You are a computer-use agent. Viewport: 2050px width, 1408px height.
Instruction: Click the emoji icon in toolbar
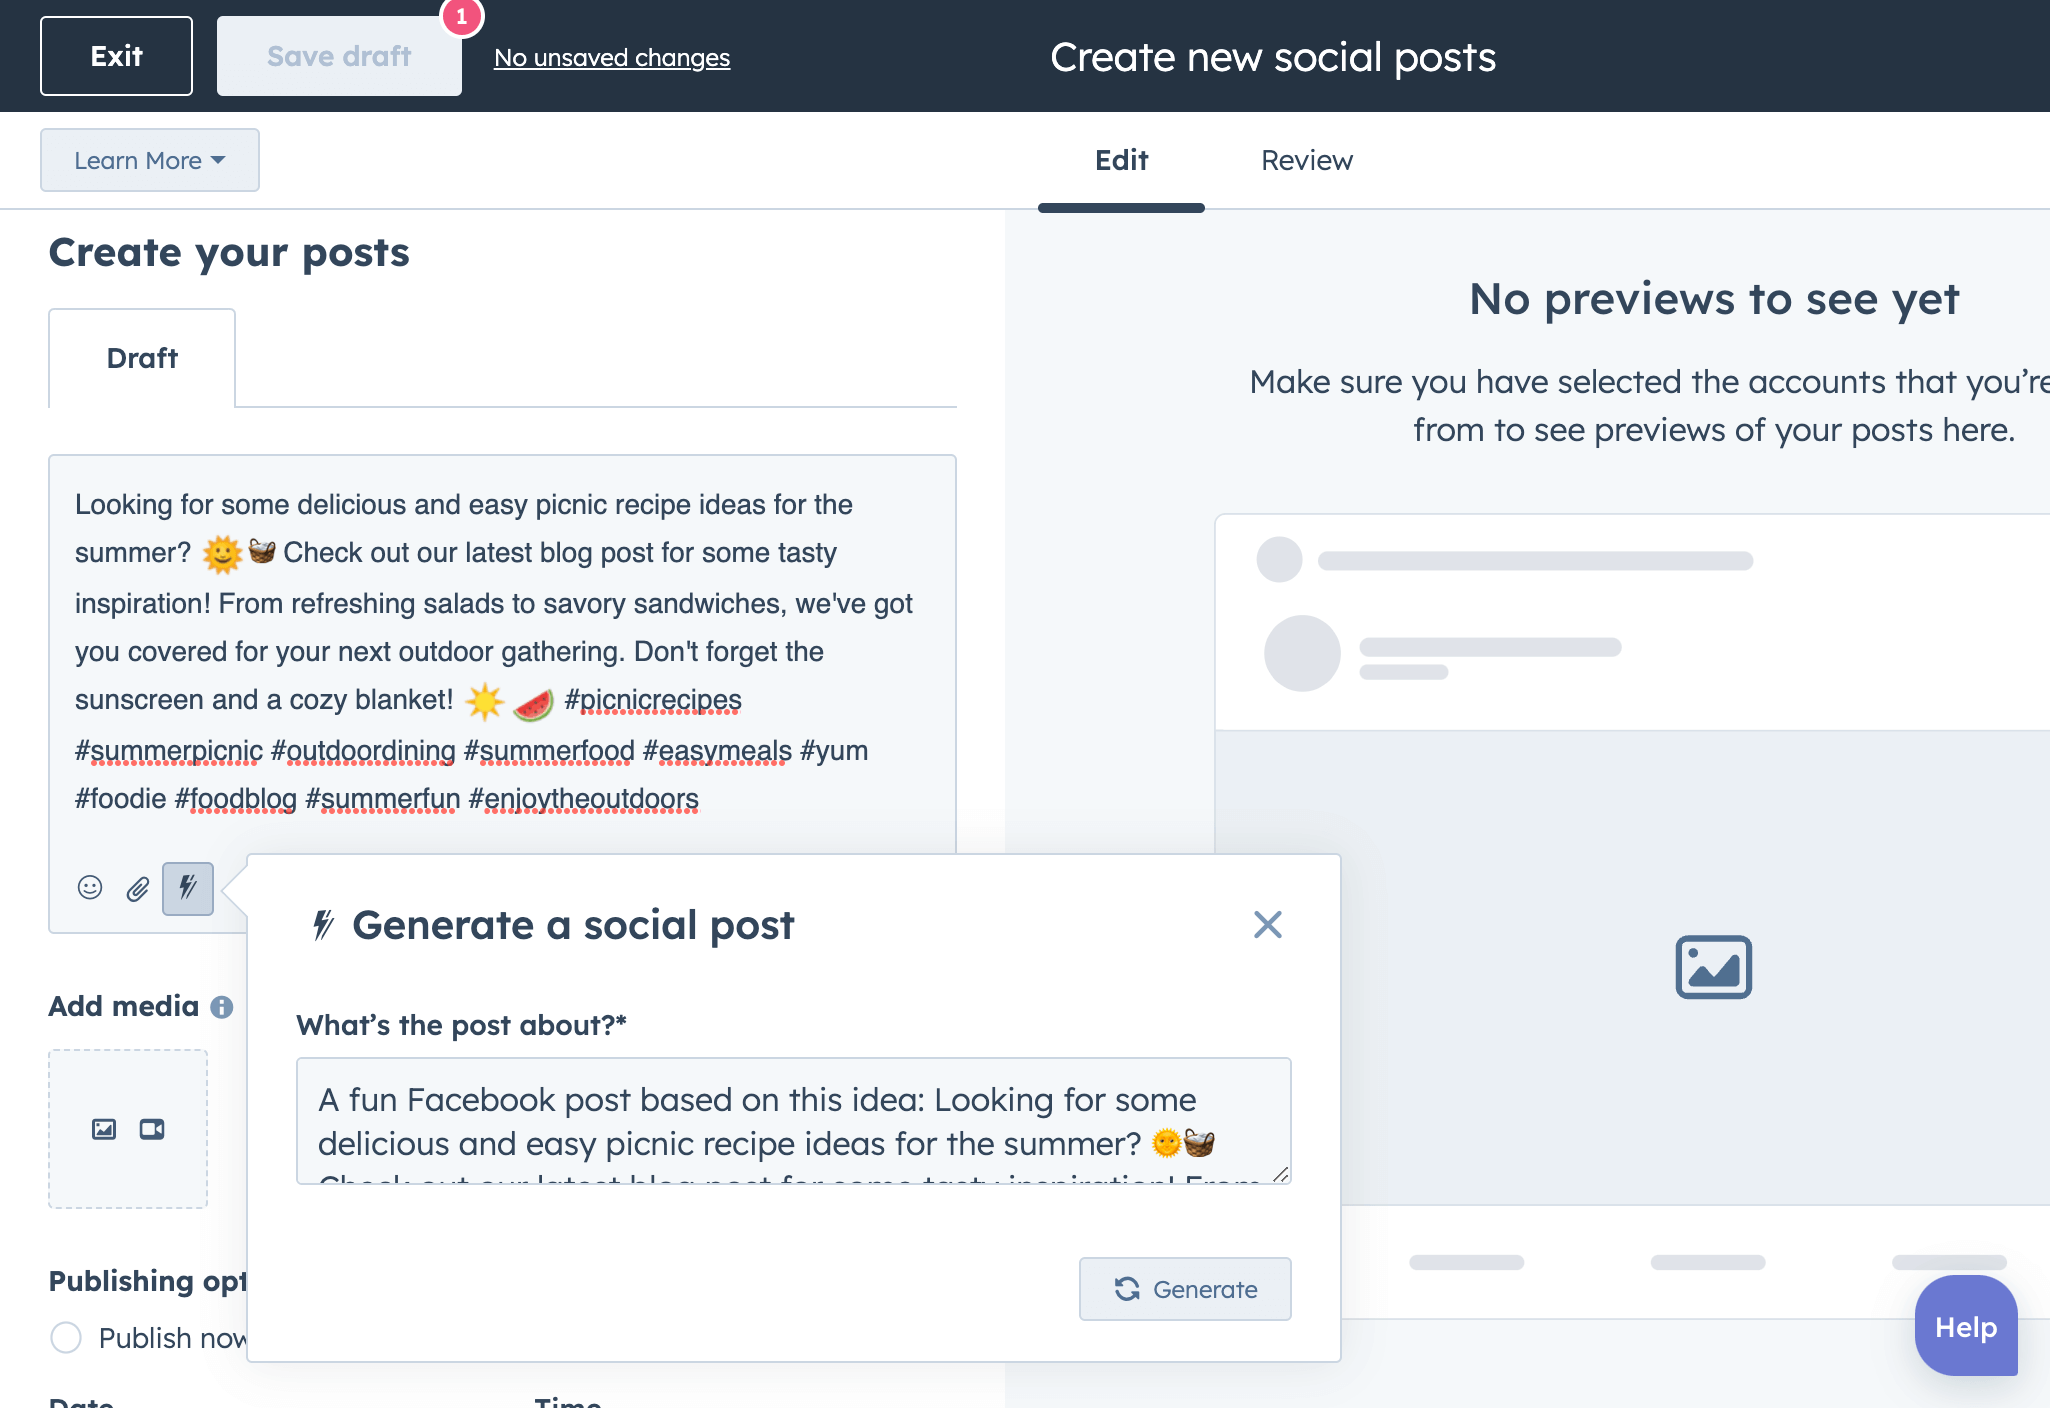(89, 885)
